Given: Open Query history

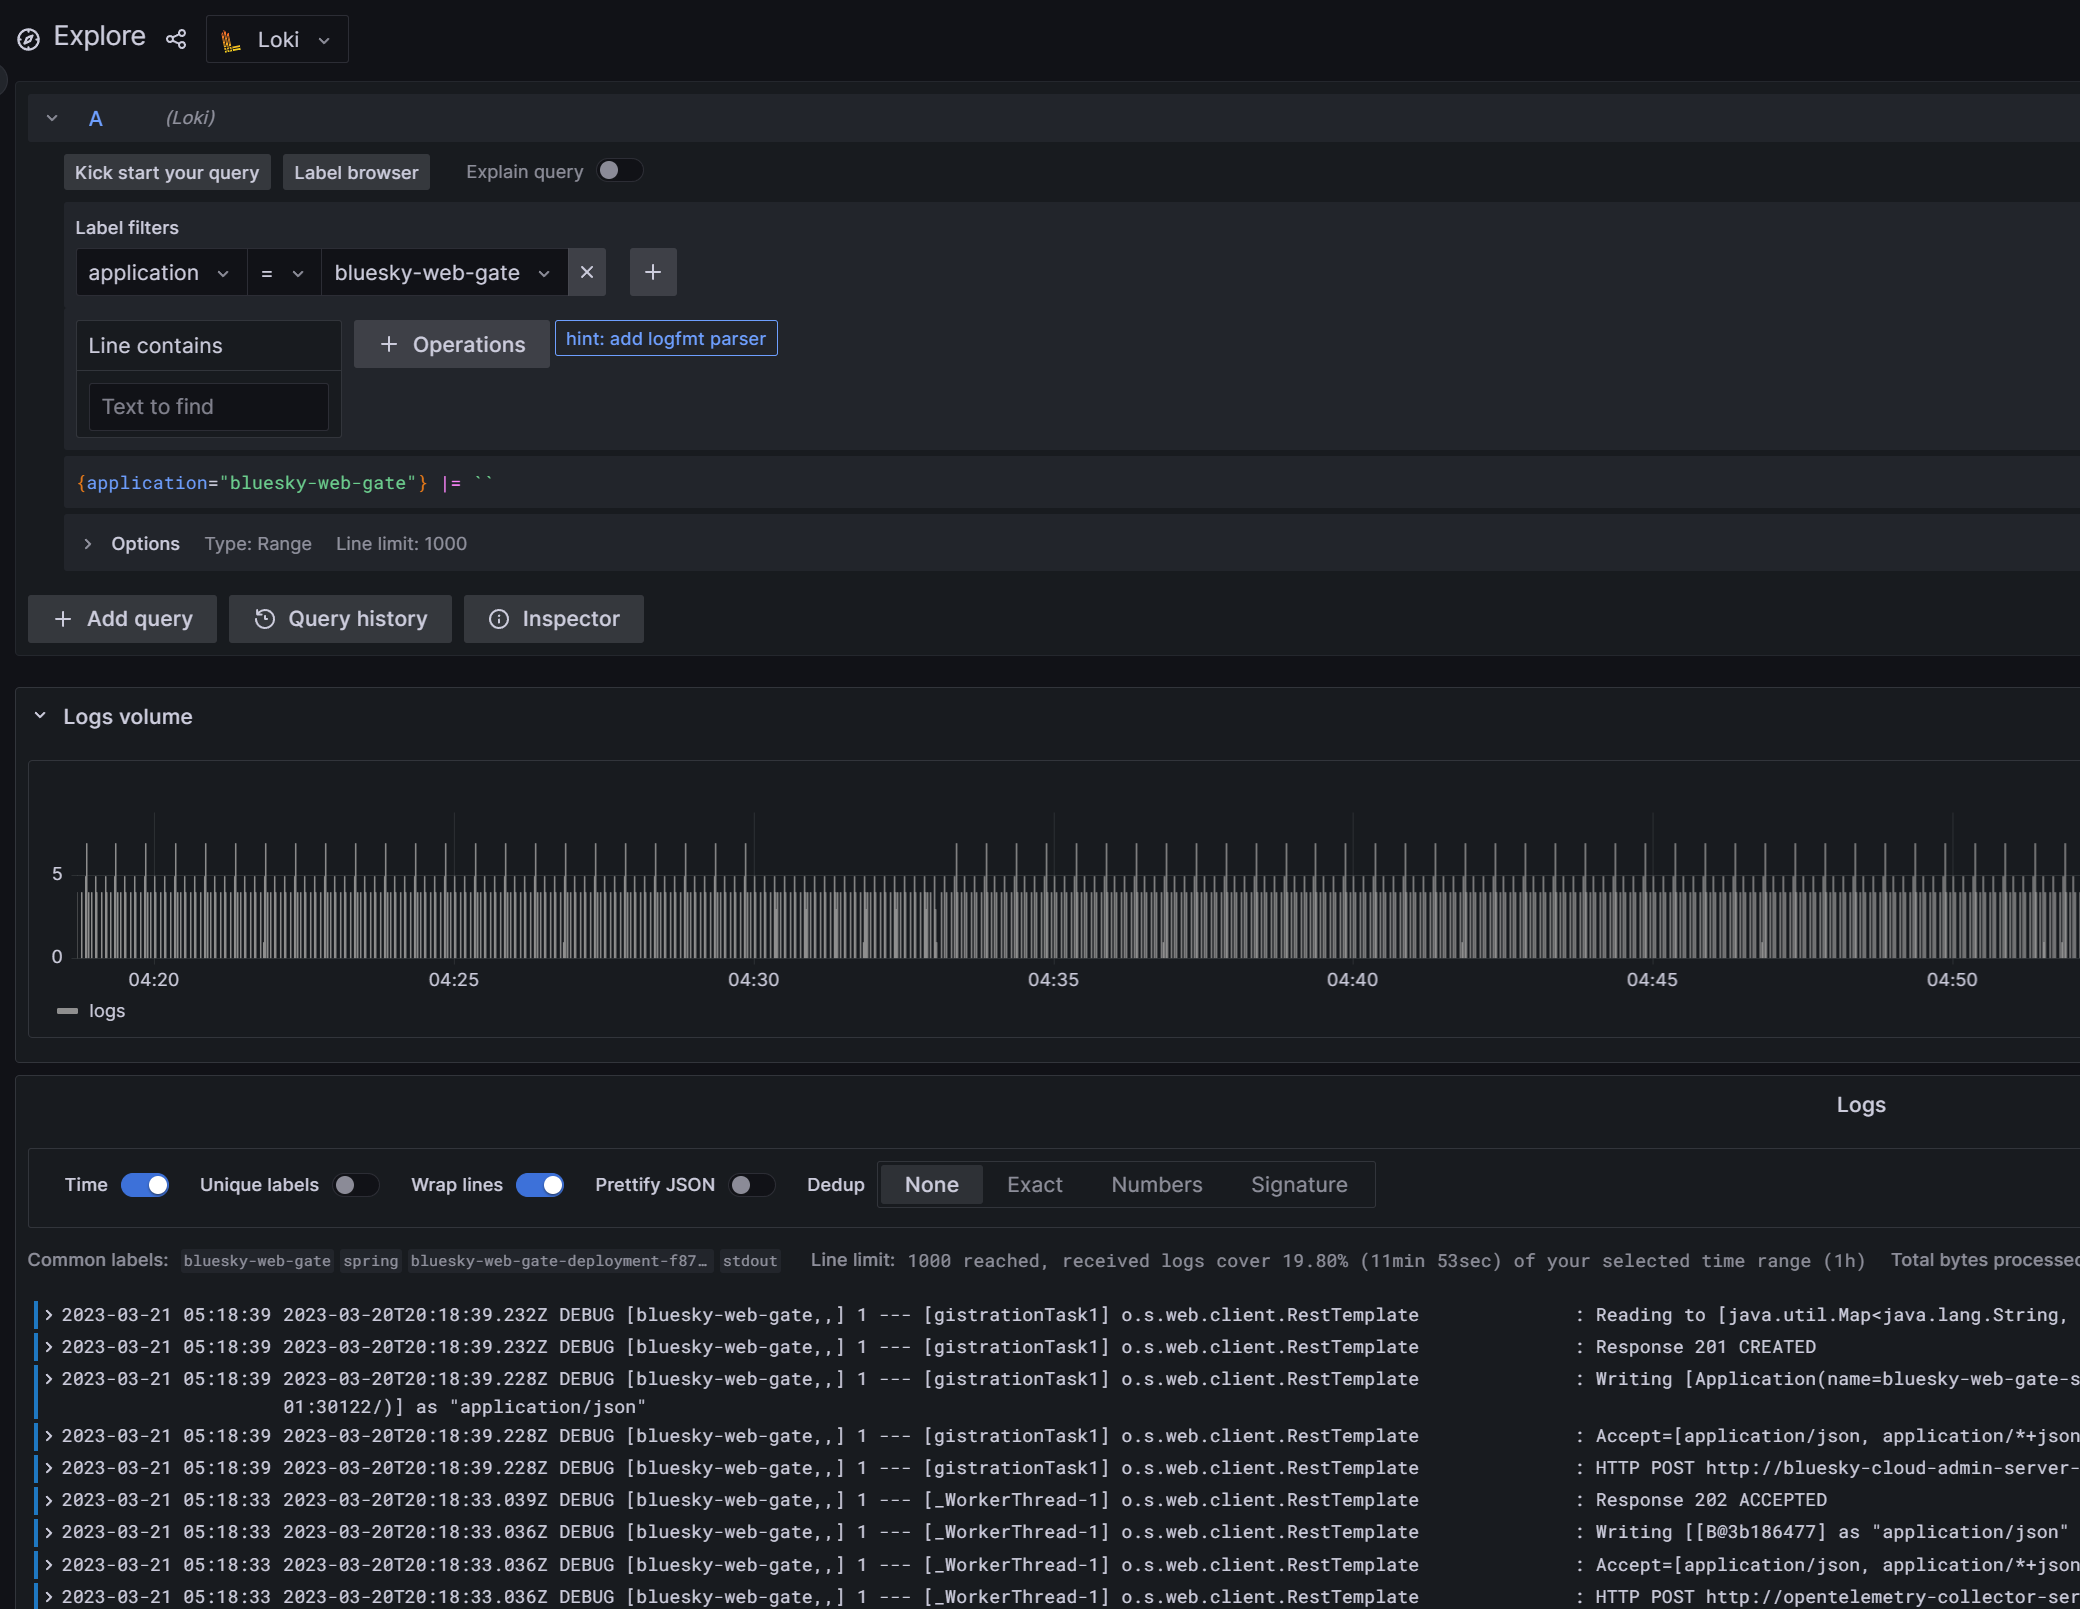Looking at the screenshot, I should [x=340, y=619].
